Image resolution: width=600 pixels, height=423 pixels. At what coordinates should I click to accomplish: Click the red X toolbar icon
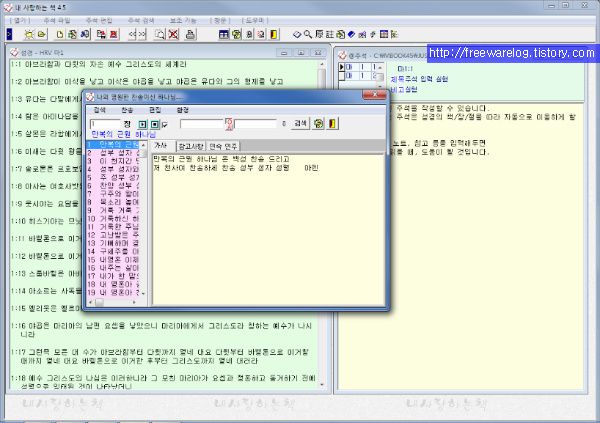point(173,34)
